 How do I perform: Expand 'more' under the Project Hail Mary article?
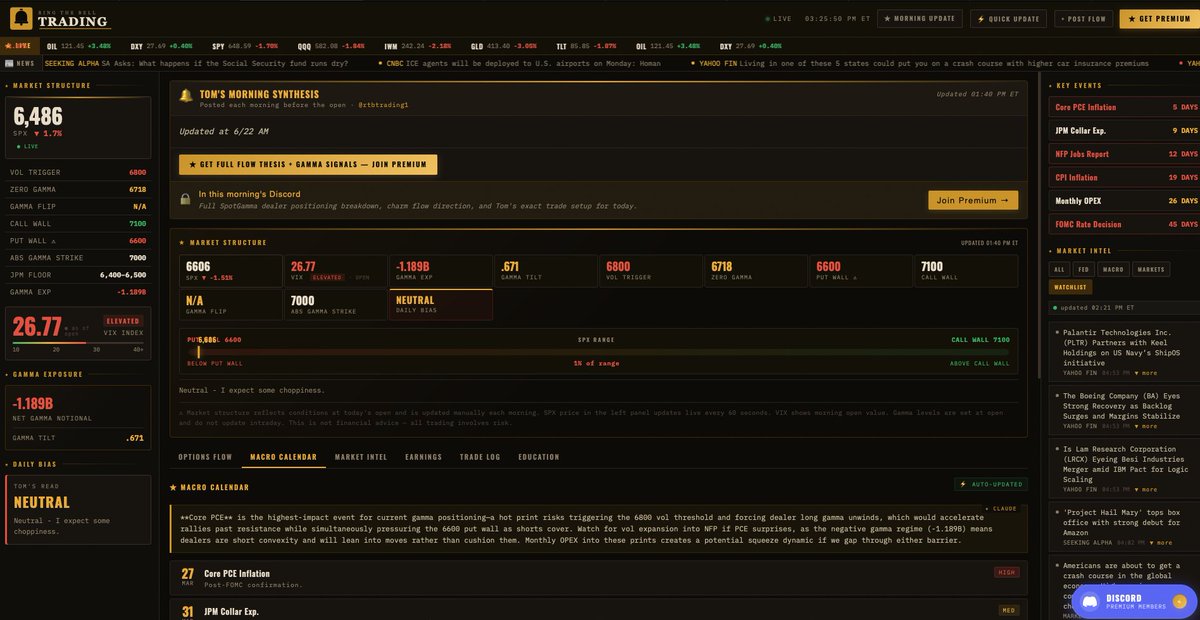pyautogui.click(x=1163, y=542)
